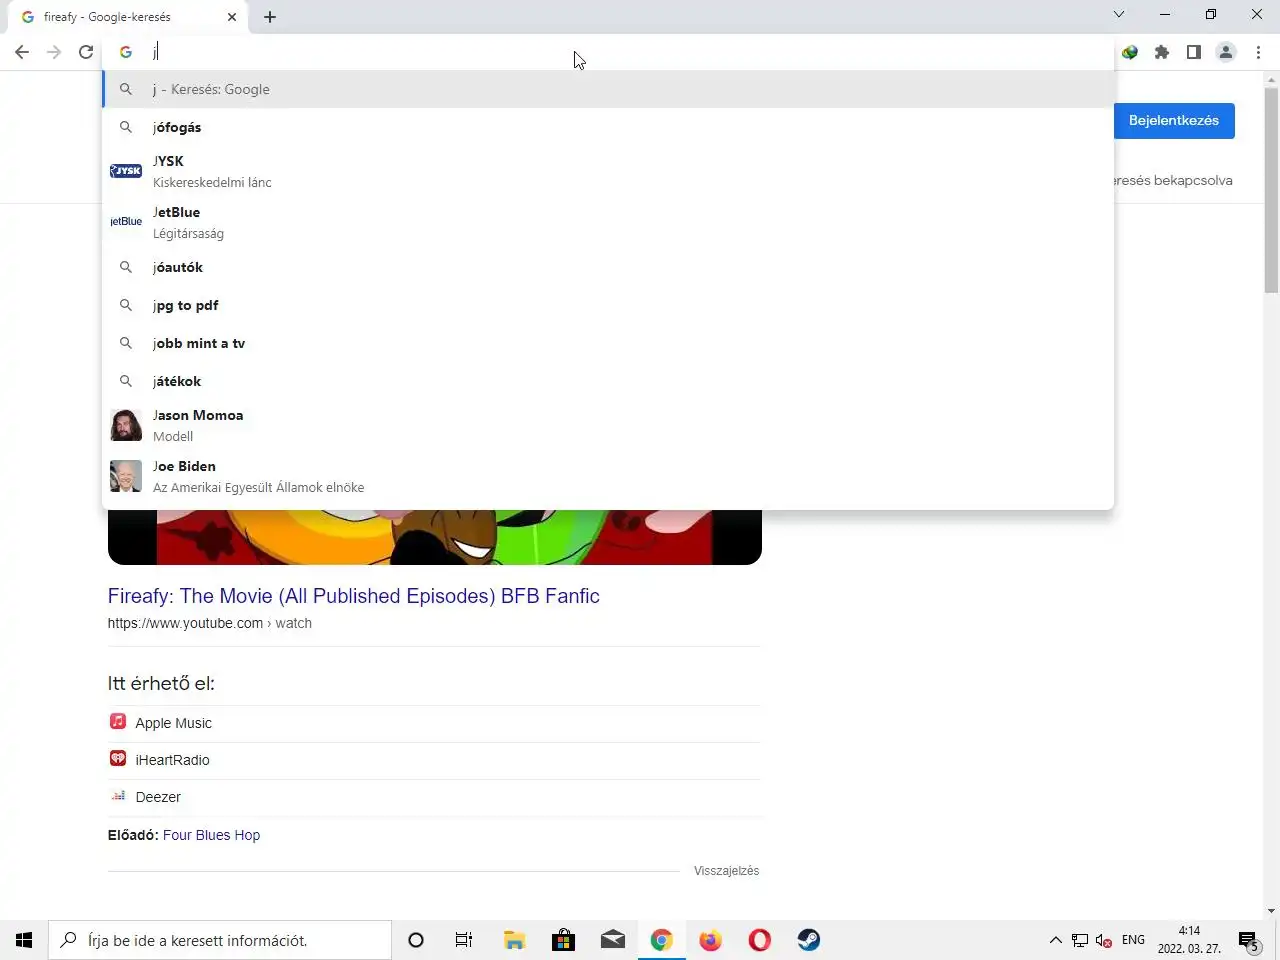This screenshot has height=960, width=1280.
Task: Open the Apple Music link
Action: click(174, 723)
